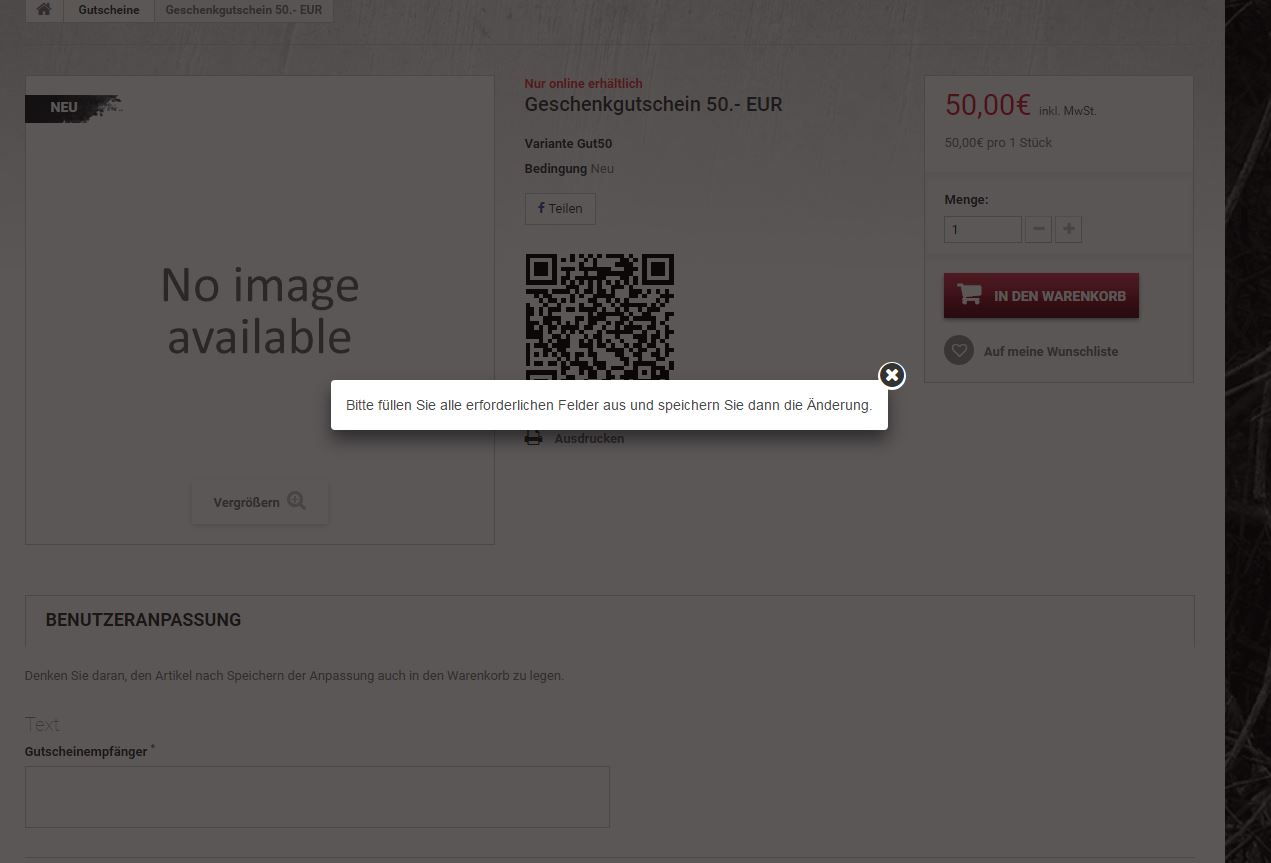Increase quantity with plus button

pos(1068,229)
